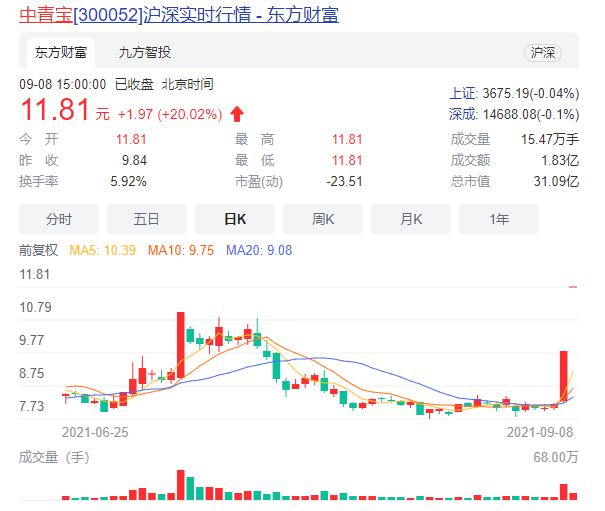Click the 成交量 (手) label
The height and width of the screenshot is (511, 605).
tap(54, 457)
